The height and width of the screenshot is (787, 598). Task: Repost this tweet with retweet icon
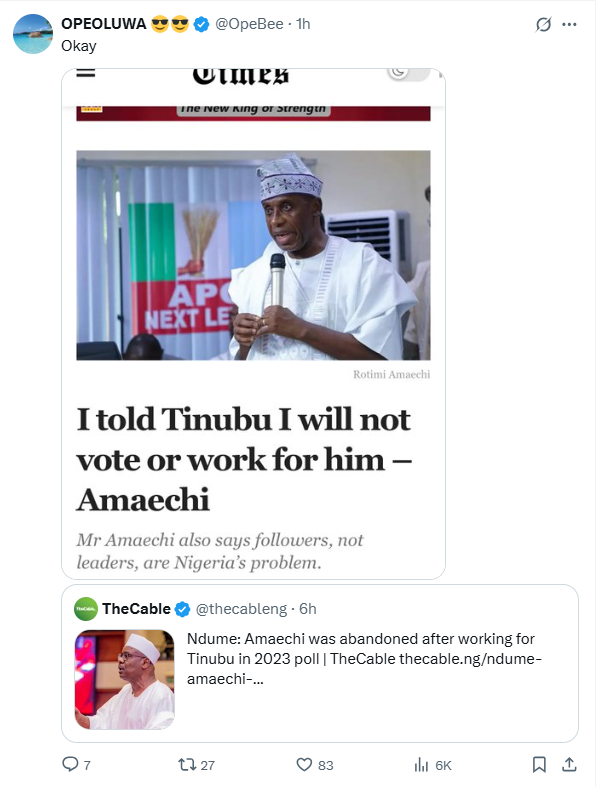pos(187,764)
